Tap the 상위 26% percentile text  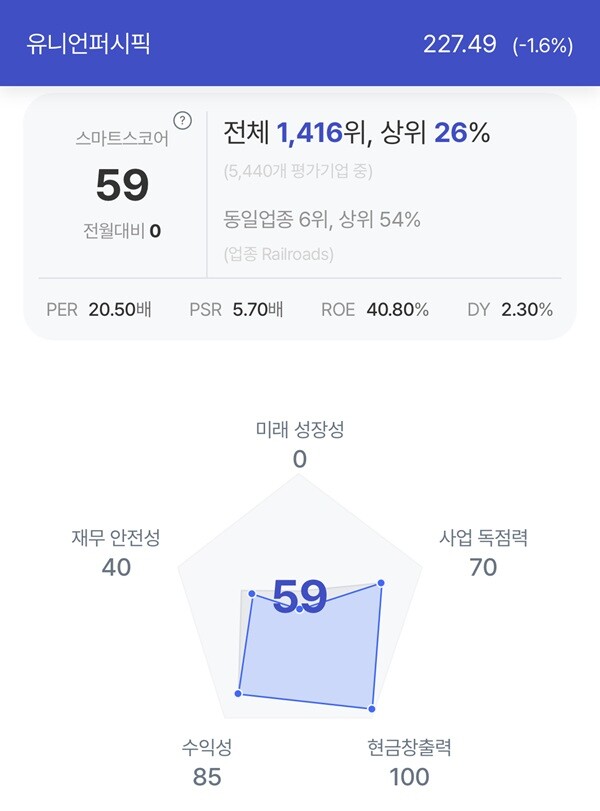point(435,133)
